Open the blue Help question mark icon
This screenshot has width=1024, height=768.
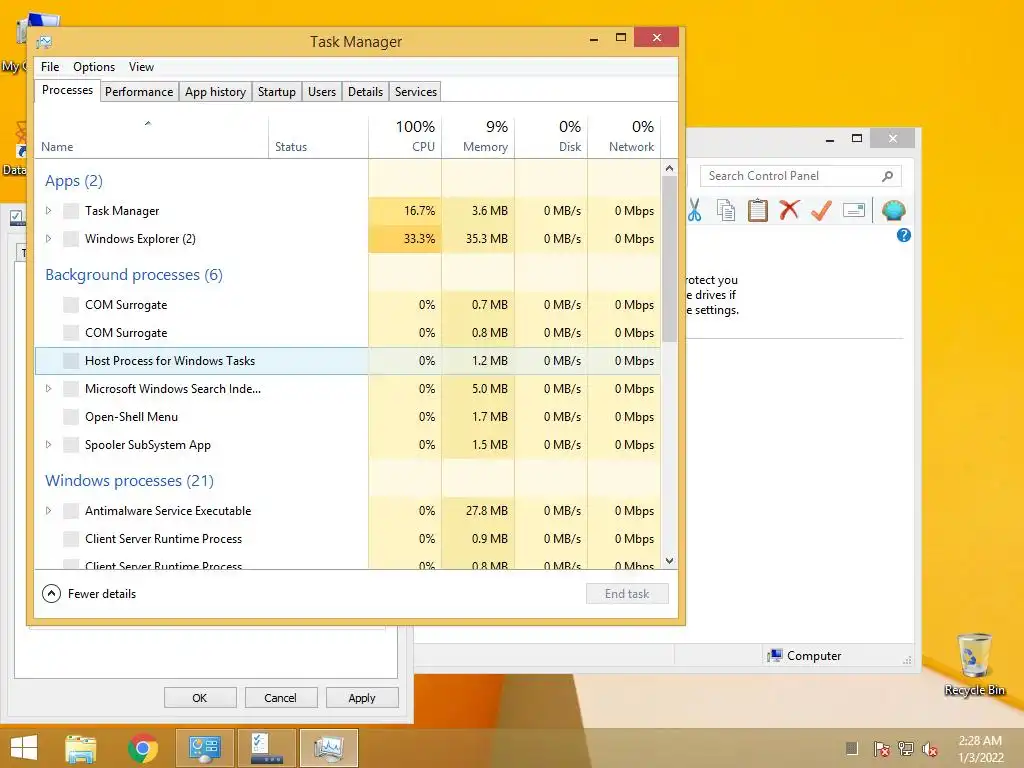904,235
